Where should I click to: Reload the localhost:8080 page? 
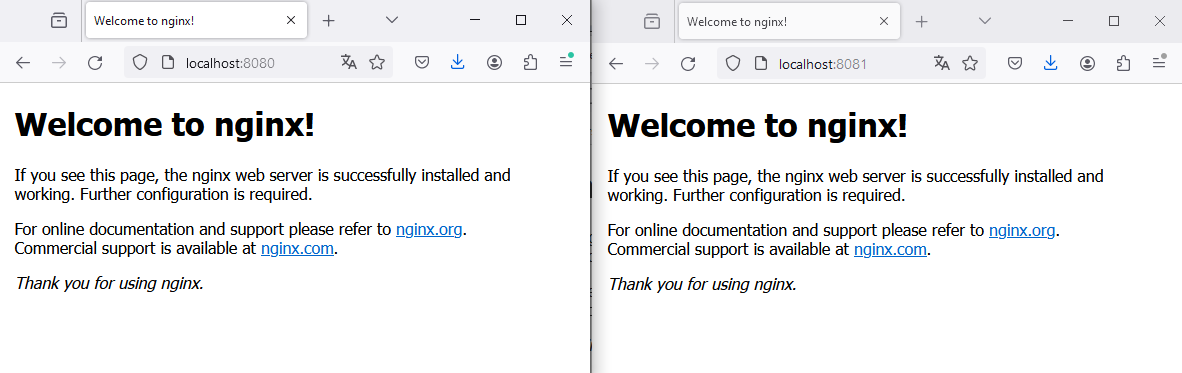pyautogui.click(x=95, y=63)
